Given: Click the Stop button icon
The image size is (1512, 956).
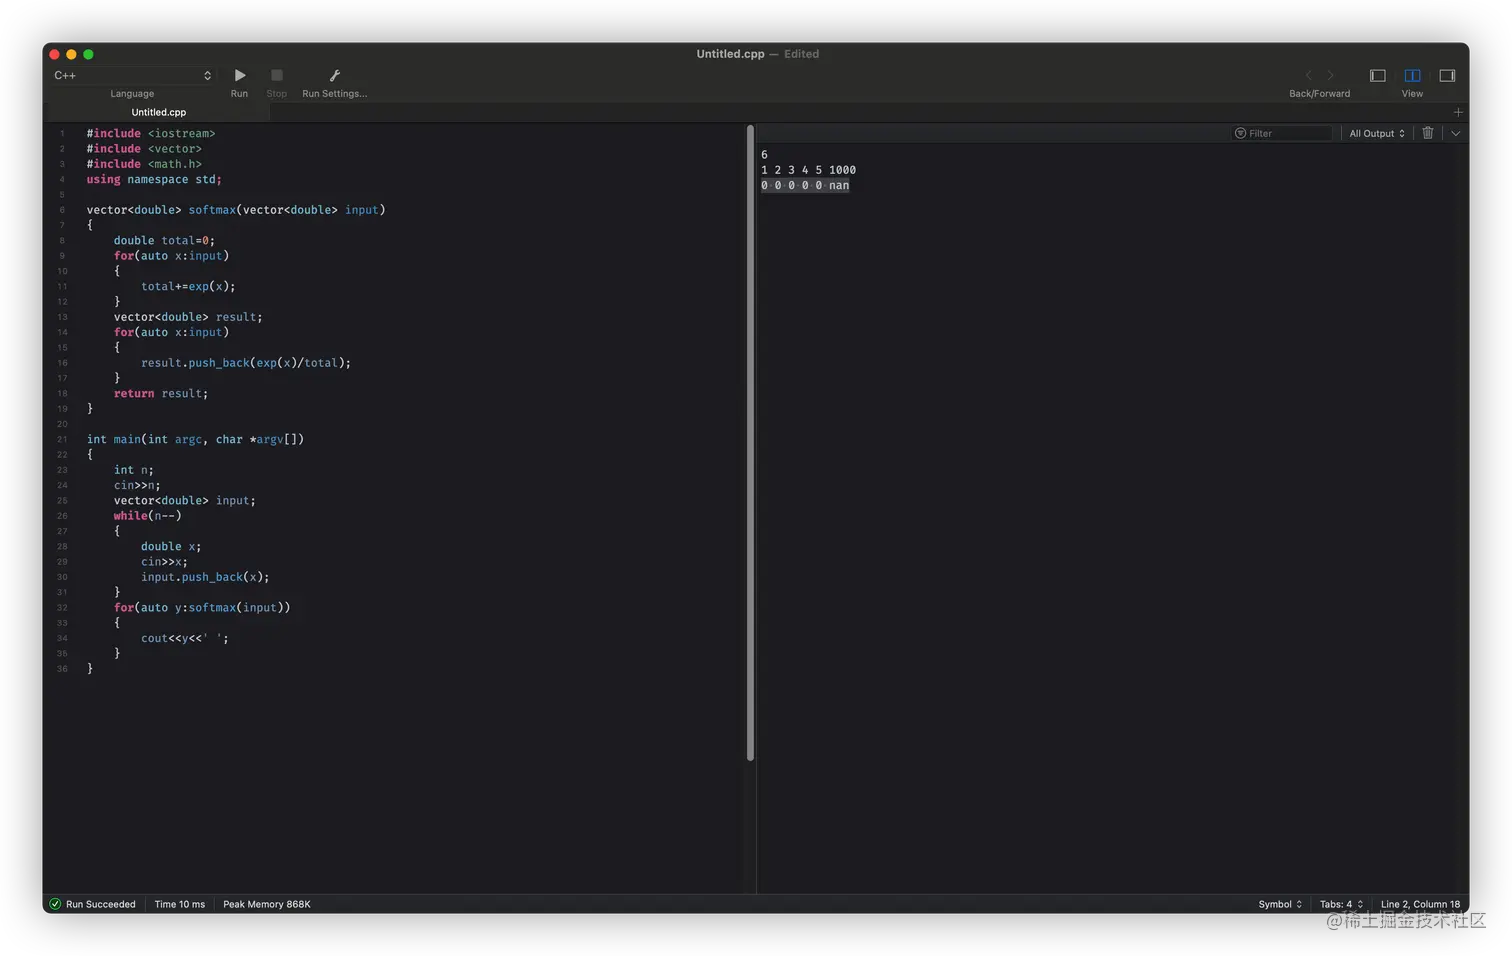Looking at the screenshot, I should [x=277, y=75].
